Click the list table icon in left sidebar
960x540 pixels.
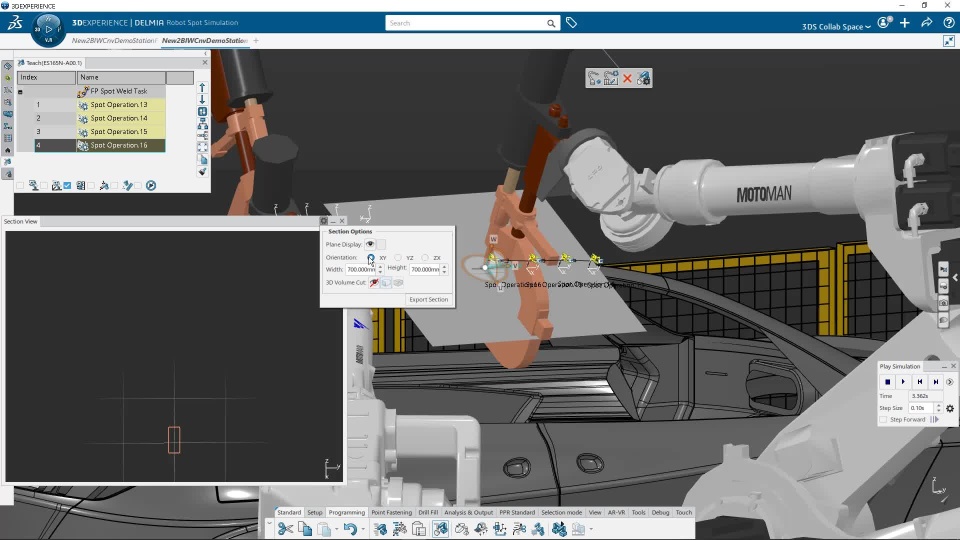tap(7, 138)
